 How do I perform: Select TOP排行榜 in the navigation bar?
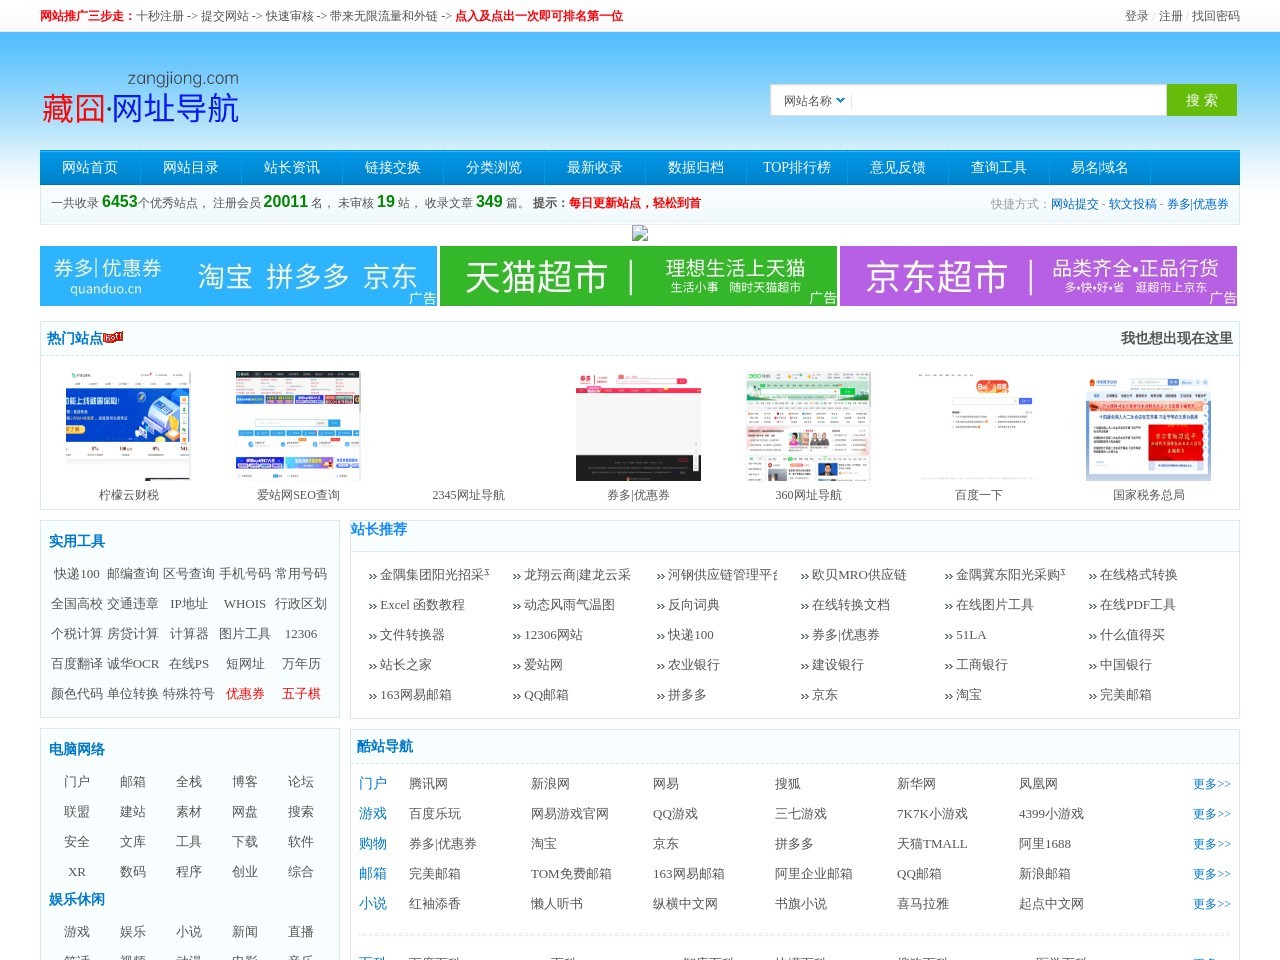point(796,168)
